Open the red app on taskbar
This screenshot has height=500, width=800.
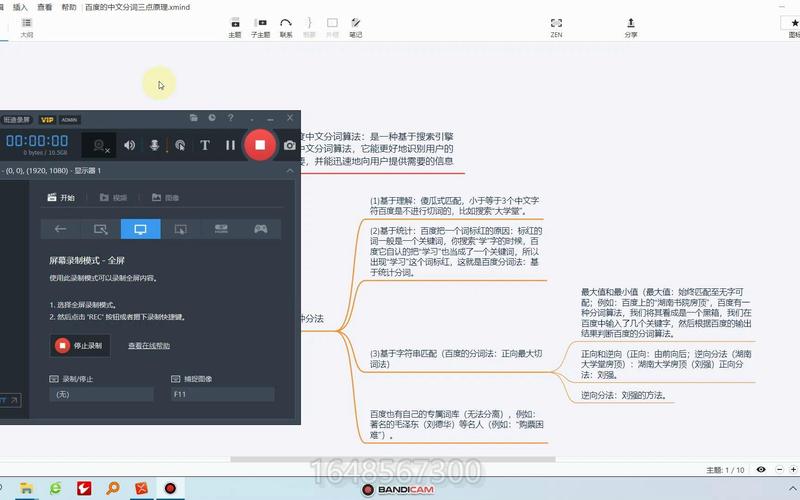[84, 488]
